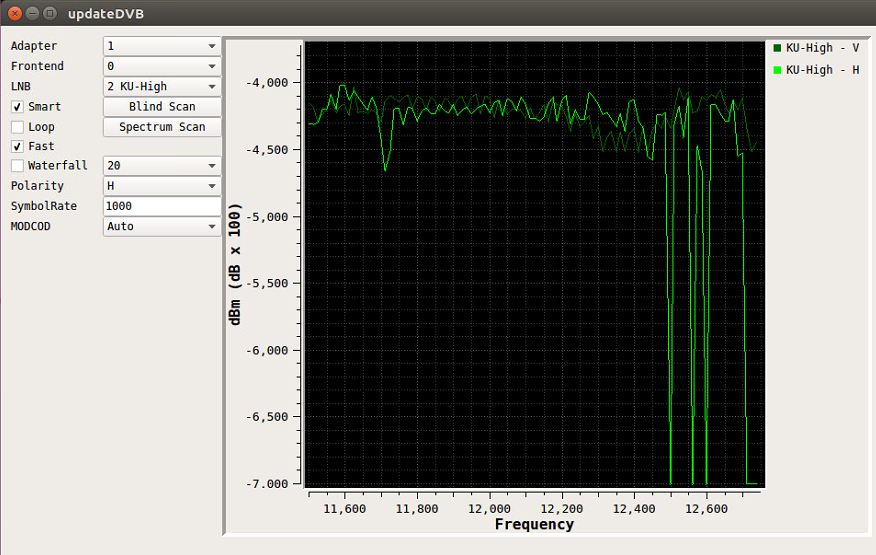Image resolution: width=876 pixels, height=555 pixels.
Task: Click the 12,000 frequency axis label
Action: (489, 509)
